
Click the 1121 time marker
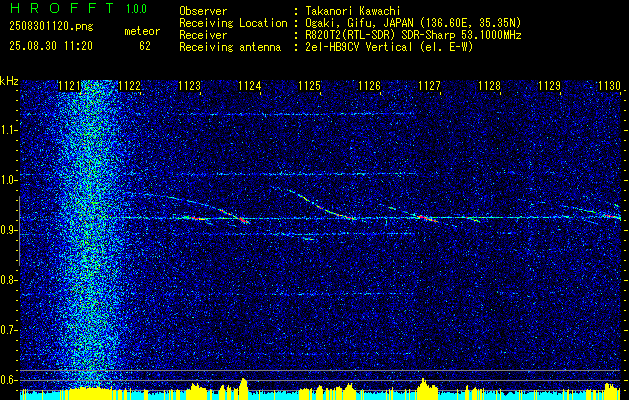click(x=69, y=85)
